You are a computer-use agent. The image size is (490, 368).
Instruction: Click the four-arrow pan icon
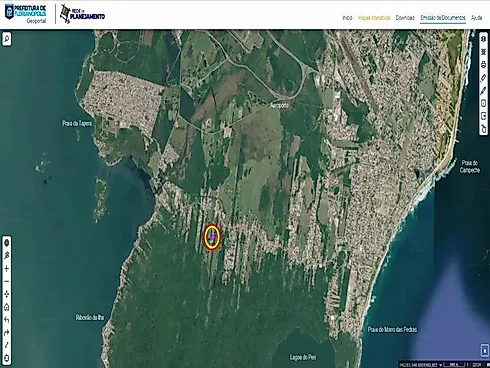tap(7, 294)
